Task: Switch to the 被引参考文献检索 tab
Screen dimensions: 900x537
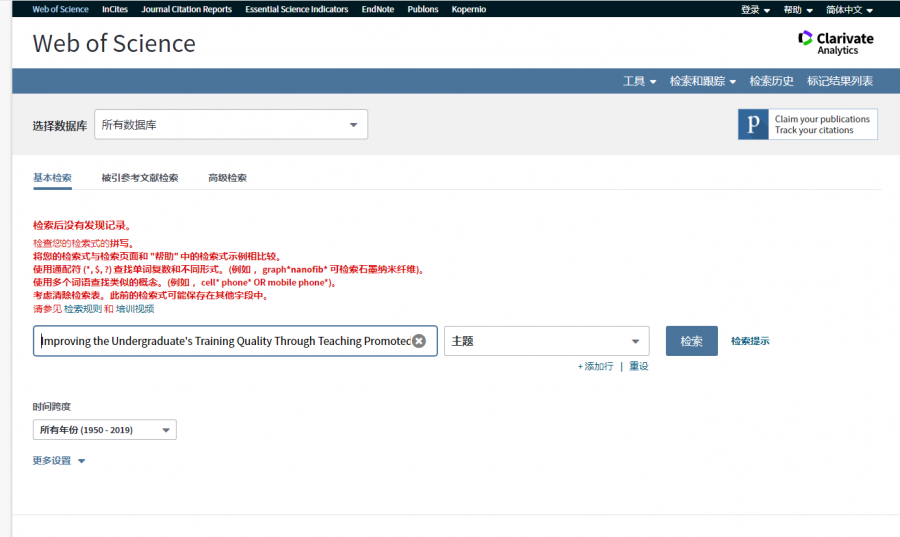Action: tap(140, 178)
